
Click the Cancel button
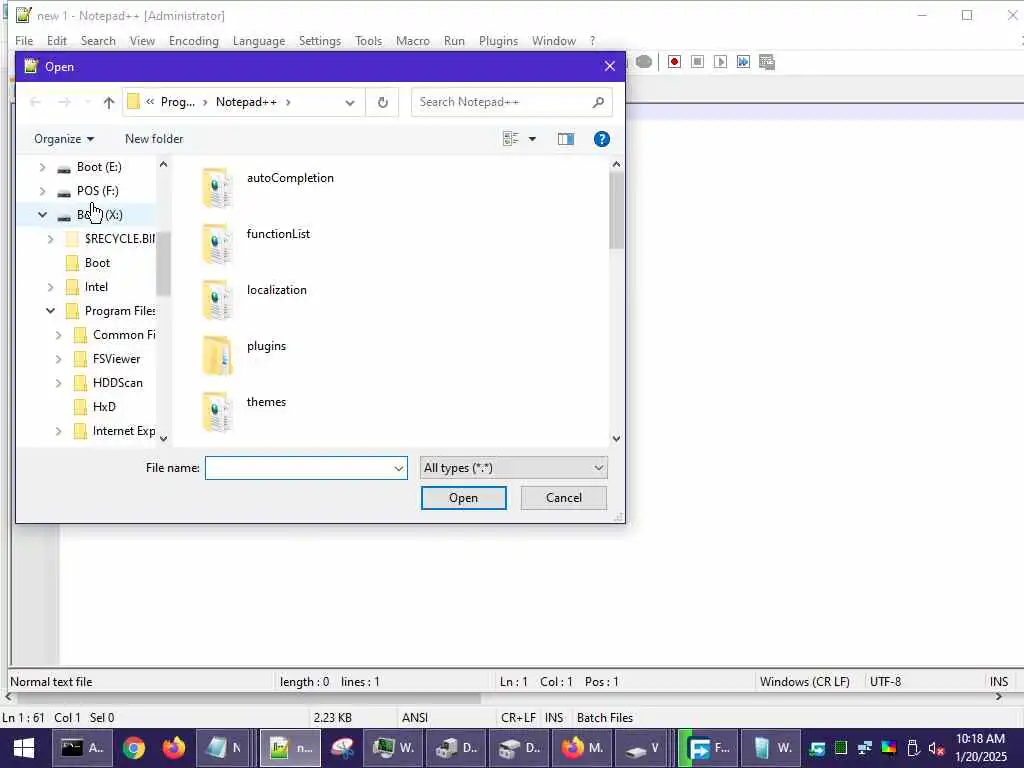click(564, 498)
